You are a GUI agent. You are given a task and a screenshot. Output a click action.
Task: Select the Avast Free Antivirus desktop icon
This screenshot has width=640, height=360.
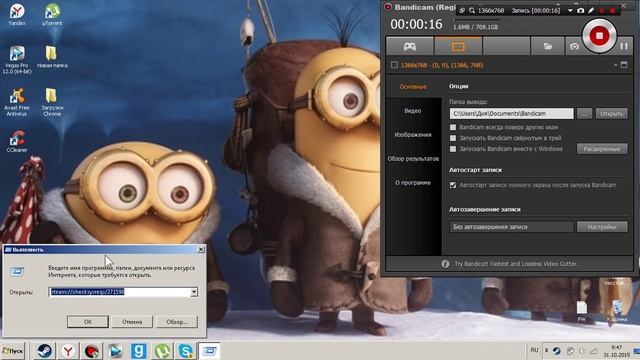coord(17,102)
